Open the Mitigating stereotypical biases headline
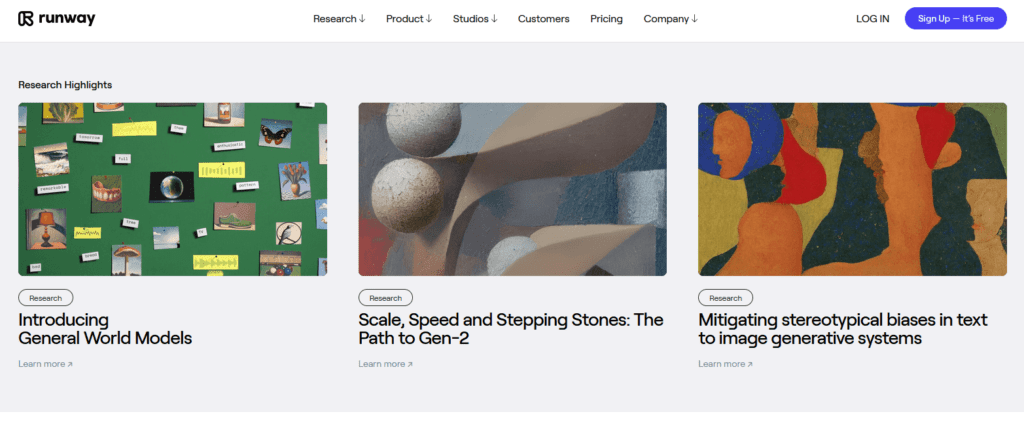1024x446 pixels. (842, 329)
